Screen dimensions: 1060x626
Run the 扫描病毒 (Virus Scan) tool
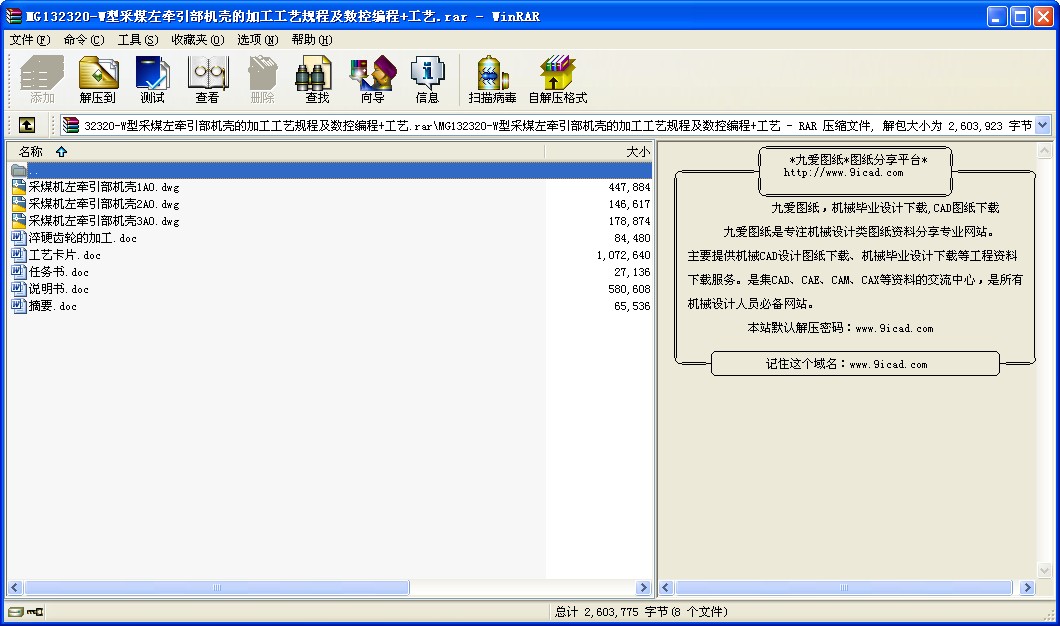492,80
